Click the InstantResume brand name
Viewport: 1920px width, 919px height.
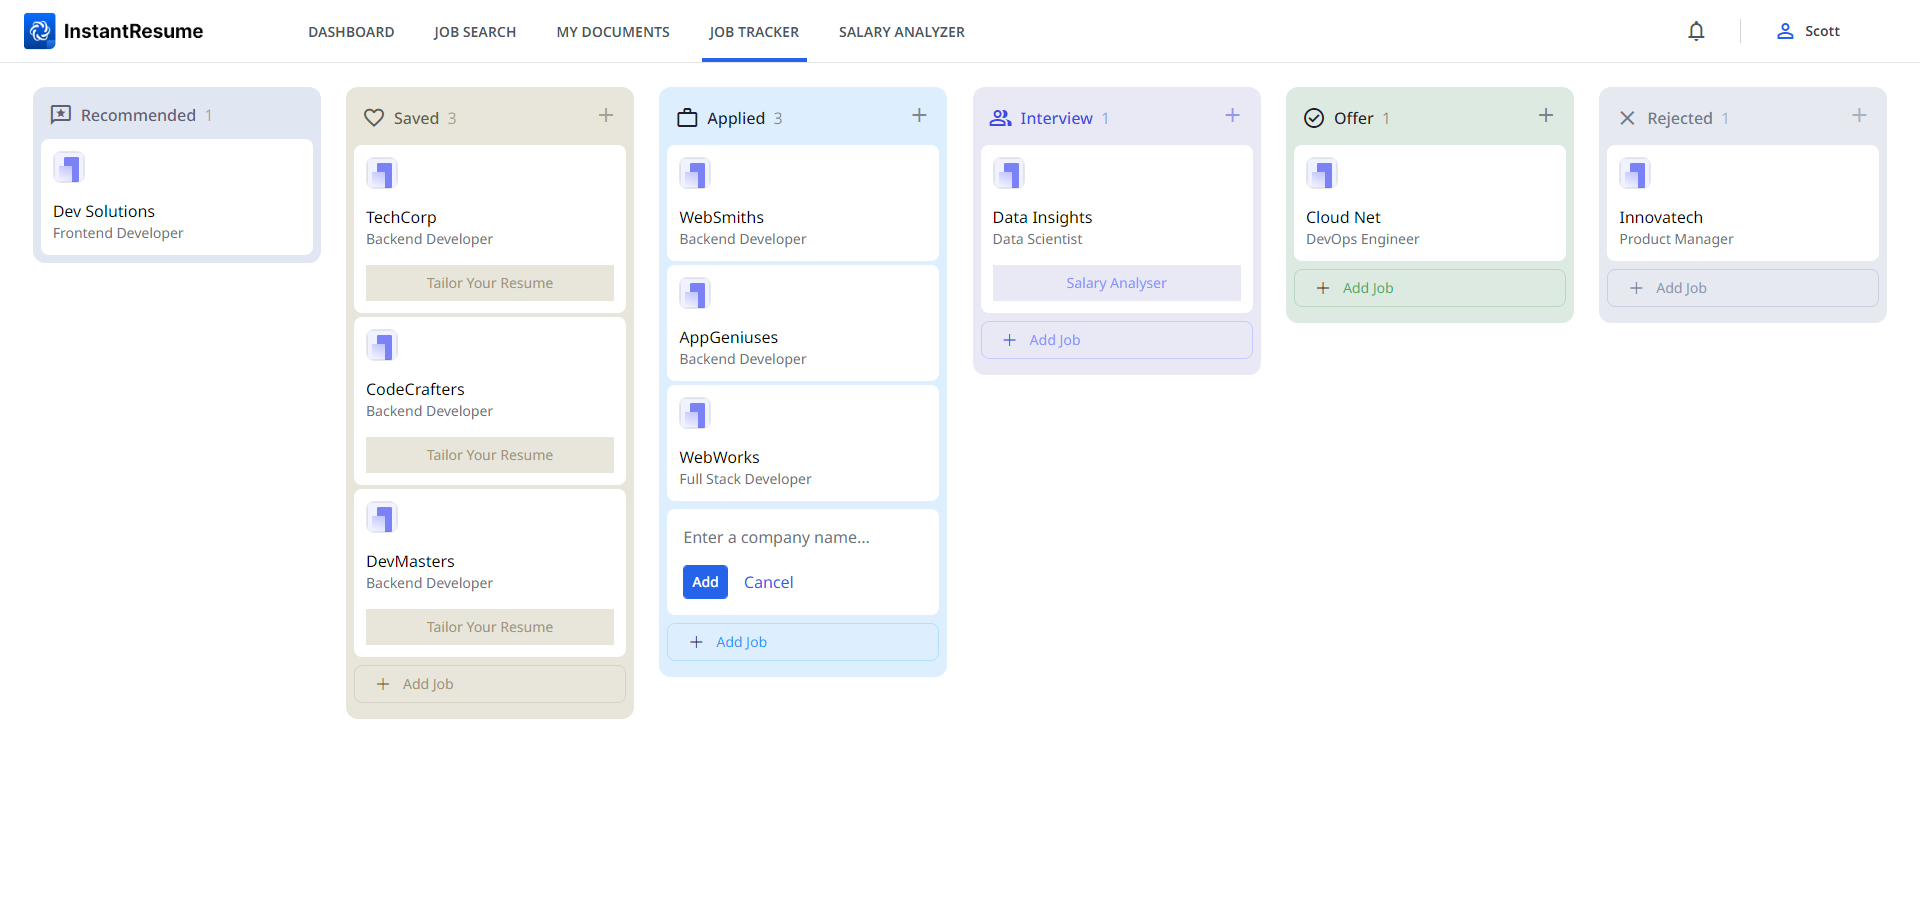click(x=133, y=31)
